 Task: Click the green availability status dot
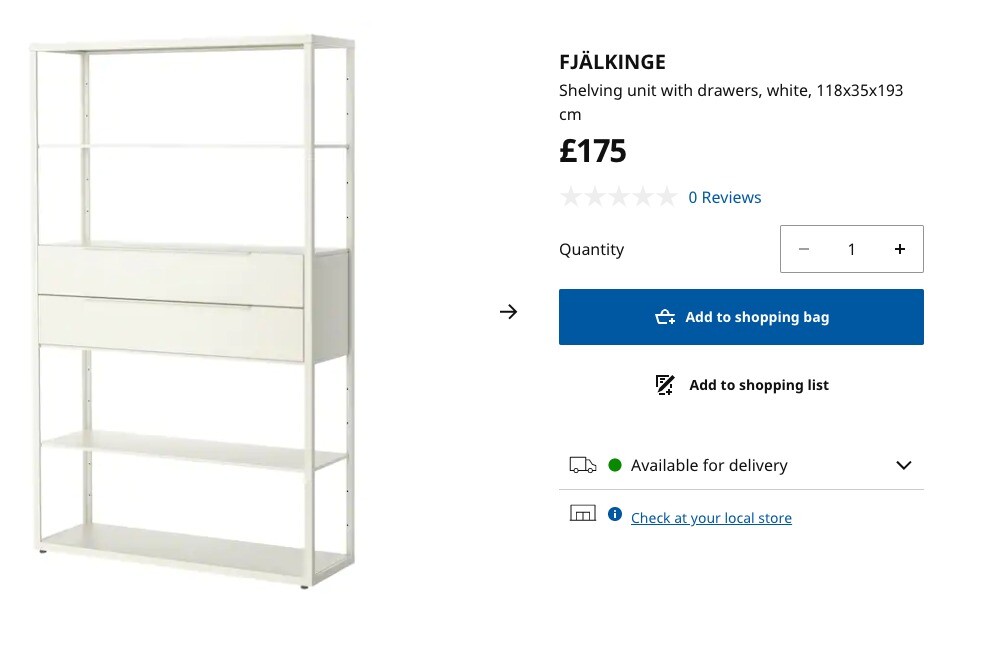[x=617, y=464]
